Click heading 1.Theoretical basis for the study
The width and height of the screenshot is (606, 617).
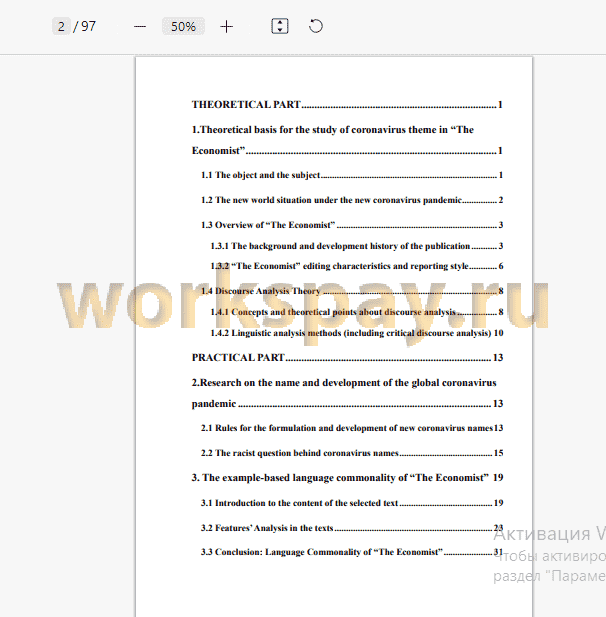[x=333, y=130]
